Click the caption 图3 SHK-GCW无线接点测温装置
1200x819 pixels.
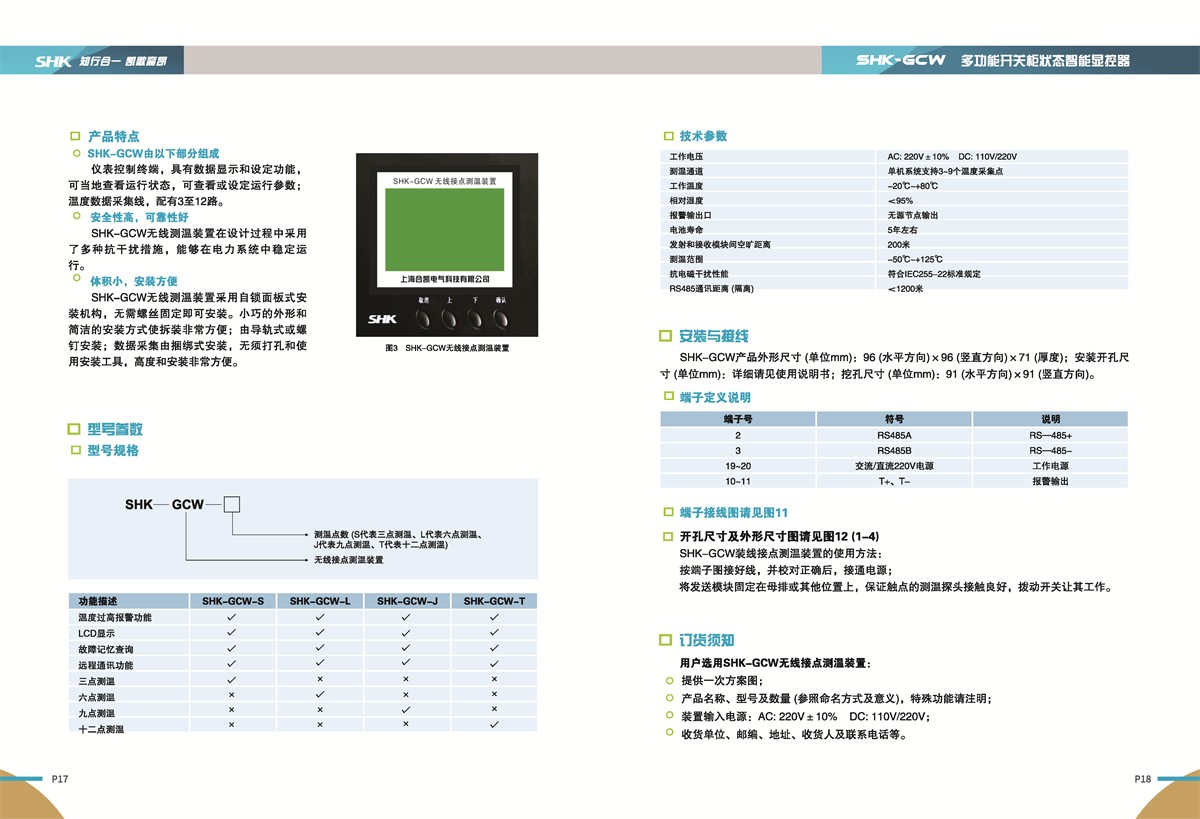447,348
